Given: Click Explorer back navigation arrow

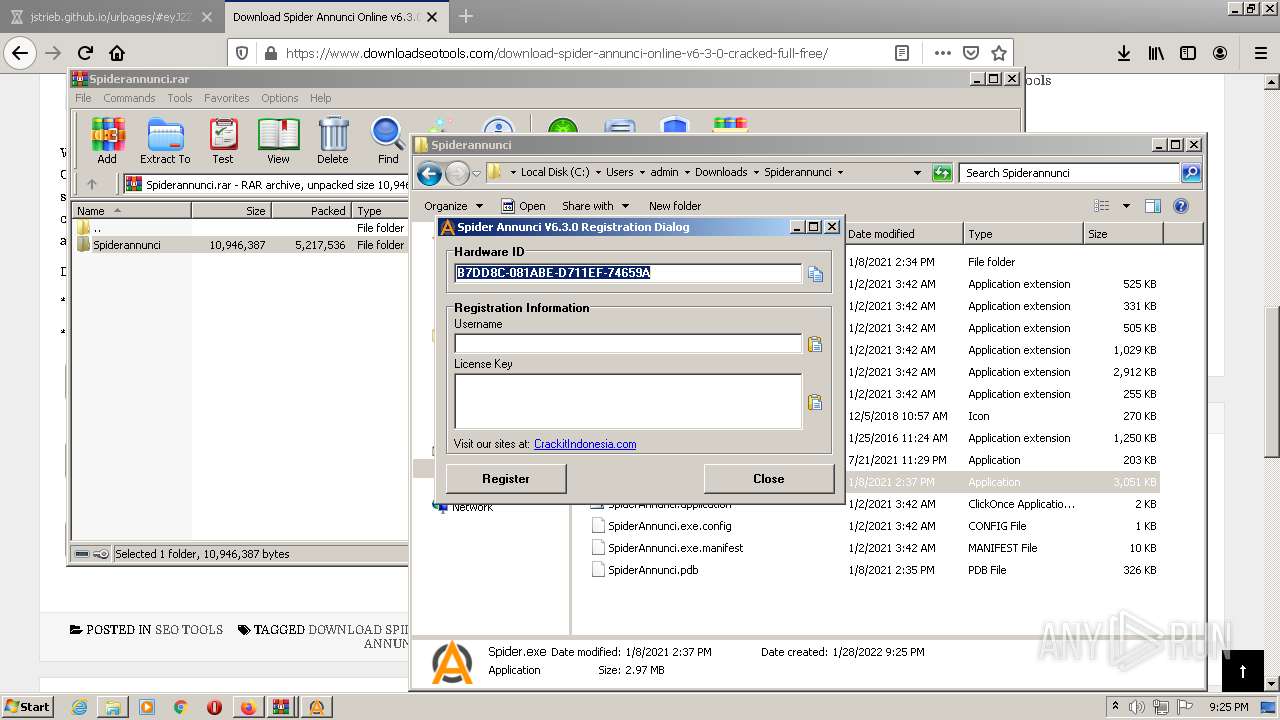Looking at the screenshot, I should [x=430, y=173].
